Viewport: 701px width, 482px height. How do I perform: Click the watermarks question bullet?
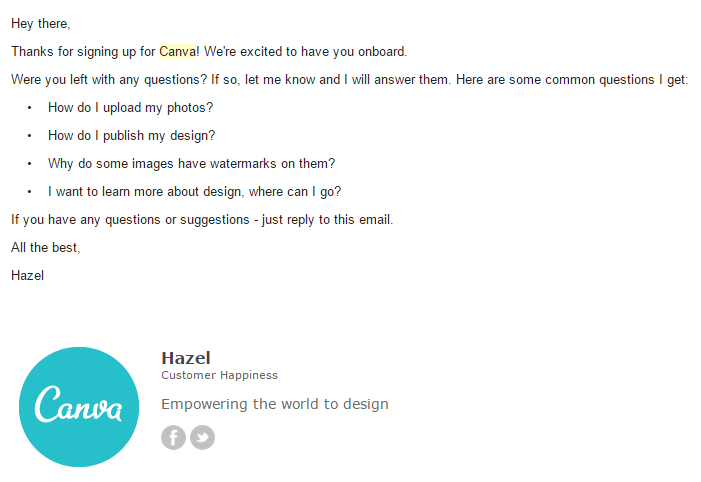[x=191, y=164]
